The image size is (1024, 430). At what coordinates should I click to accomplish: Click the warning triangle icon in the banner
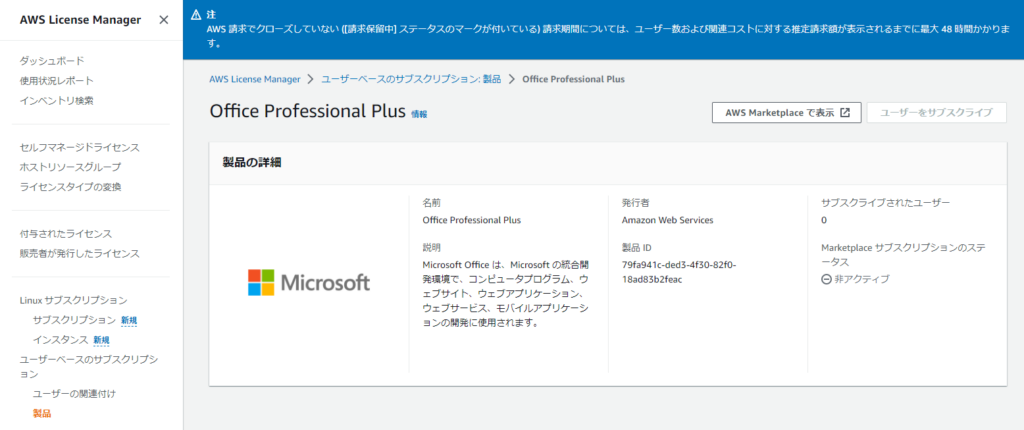(196, 14)
